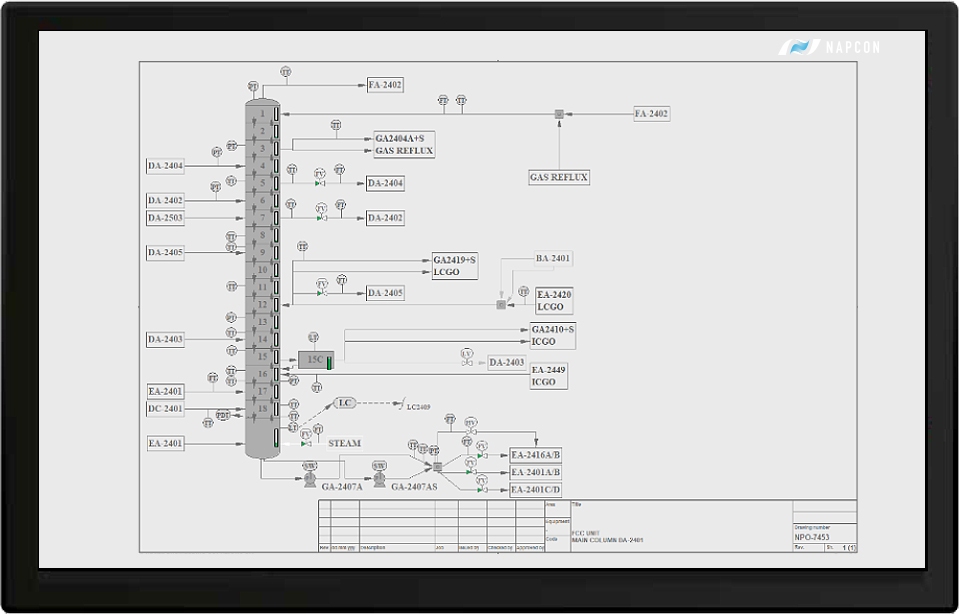
Task: Open the EA-2420 LCGO box
Action: pos(554,301)
